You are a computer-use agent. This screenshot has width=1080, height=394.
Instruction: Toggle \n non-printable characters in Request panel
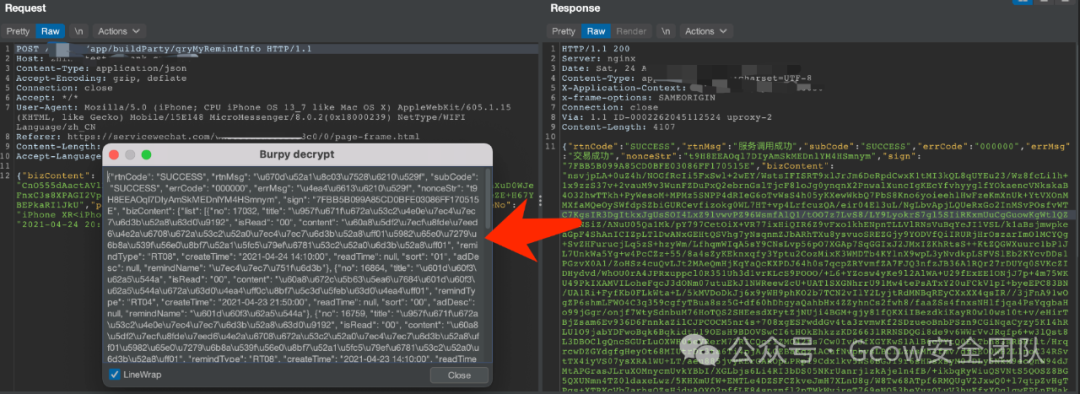click(x=79, y=32)
